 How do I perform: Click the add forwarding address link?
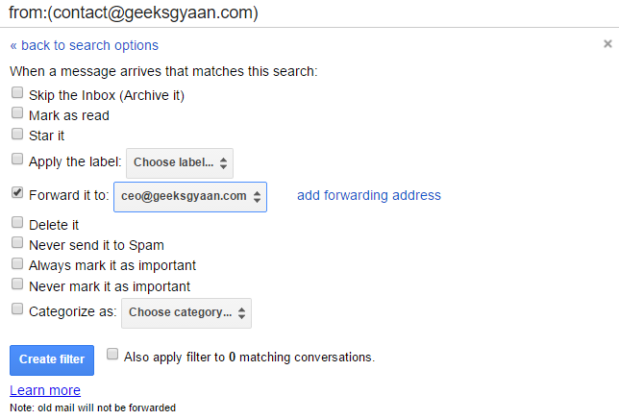(368, 195)
